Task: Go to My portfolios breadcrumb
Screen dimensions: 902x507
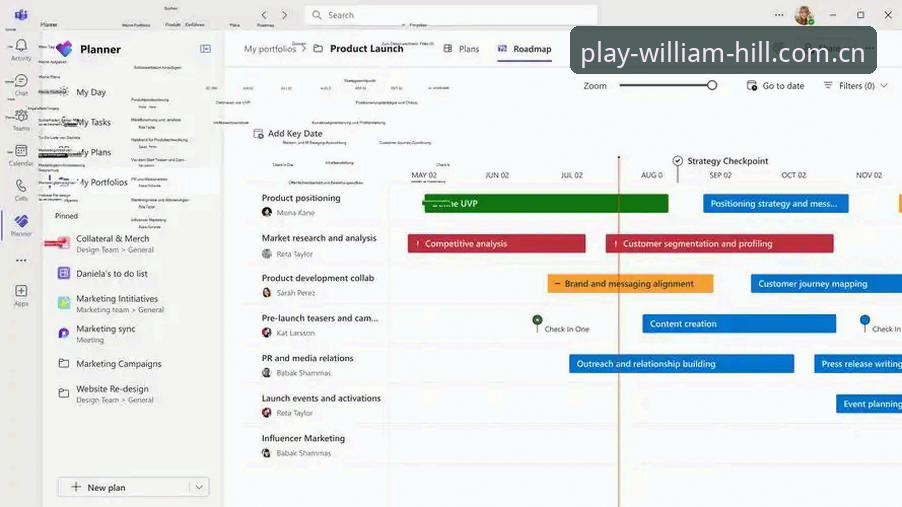Action: 270,49
